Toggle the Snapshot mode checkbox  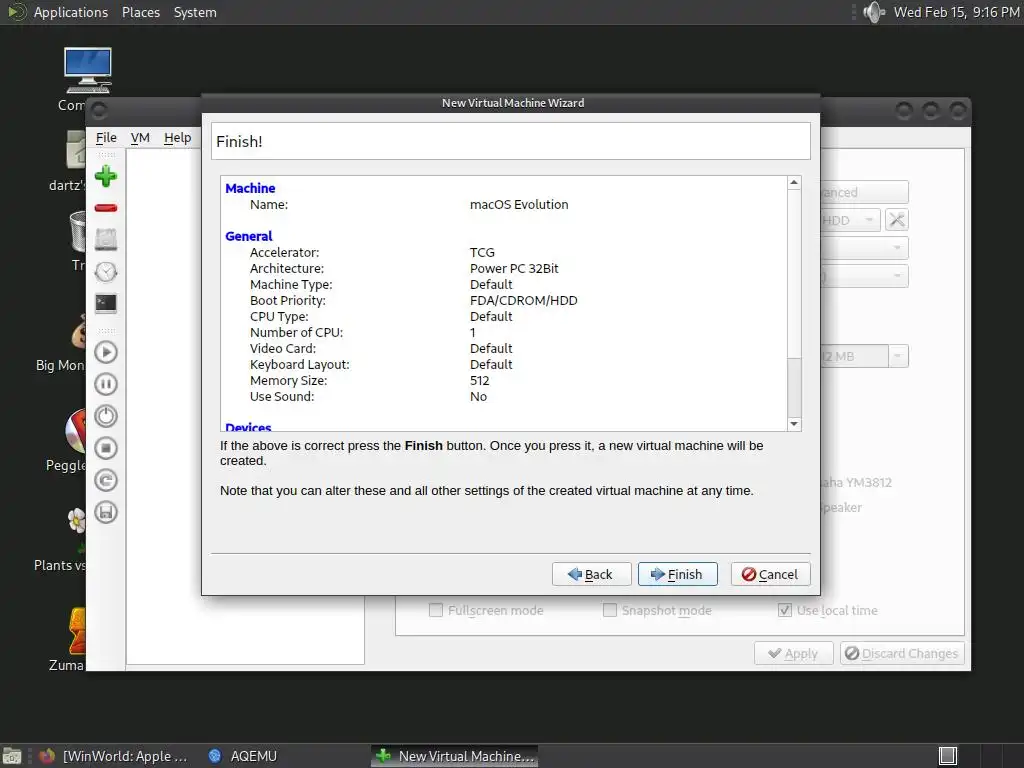coord(610,610)
